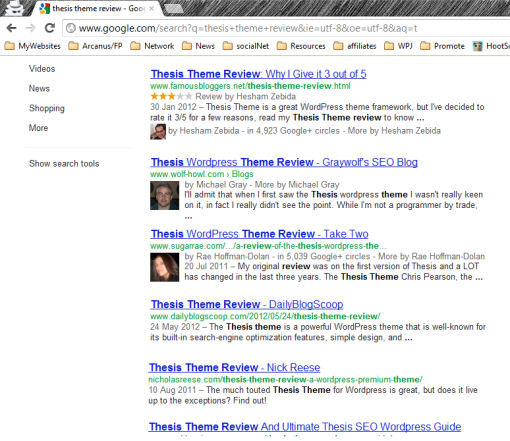Image resolution: width=510 pixels, height=441 pixels.
Task: Click Rae Hoffman-Dolan's author photo
Action: coord(164,267)
